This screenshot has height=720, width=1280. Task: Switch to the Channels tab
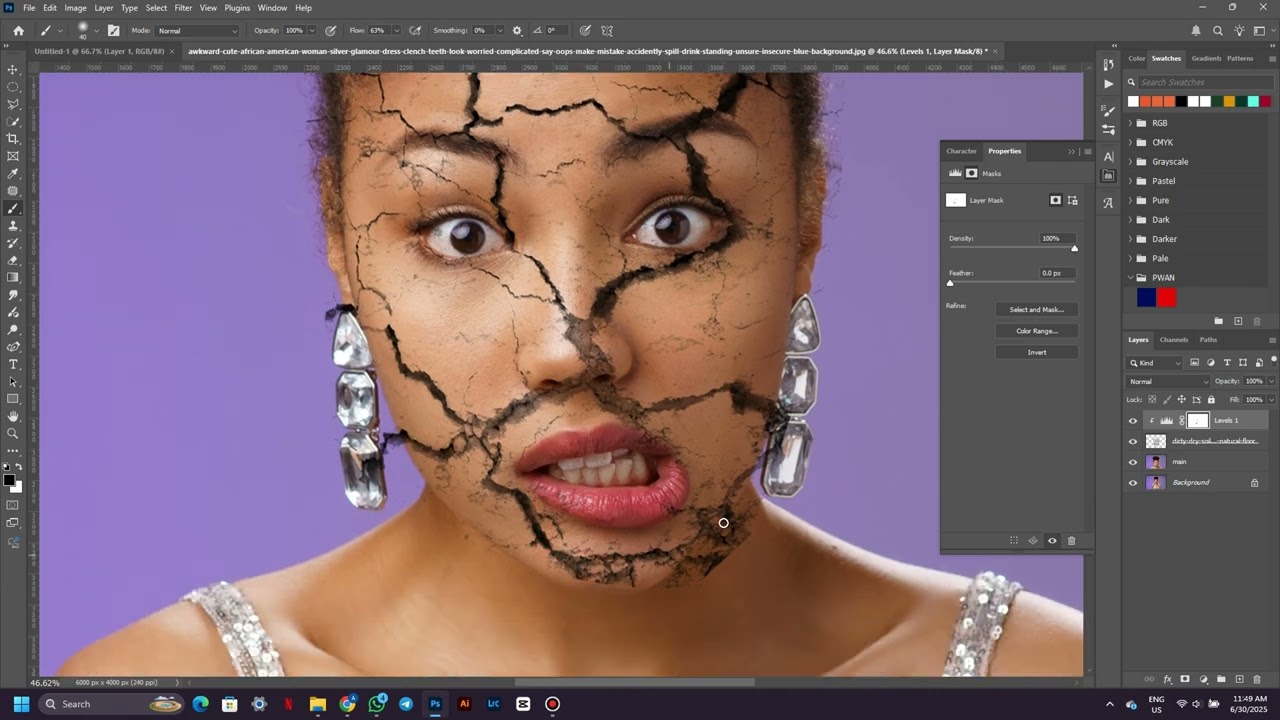(1174, 340)
